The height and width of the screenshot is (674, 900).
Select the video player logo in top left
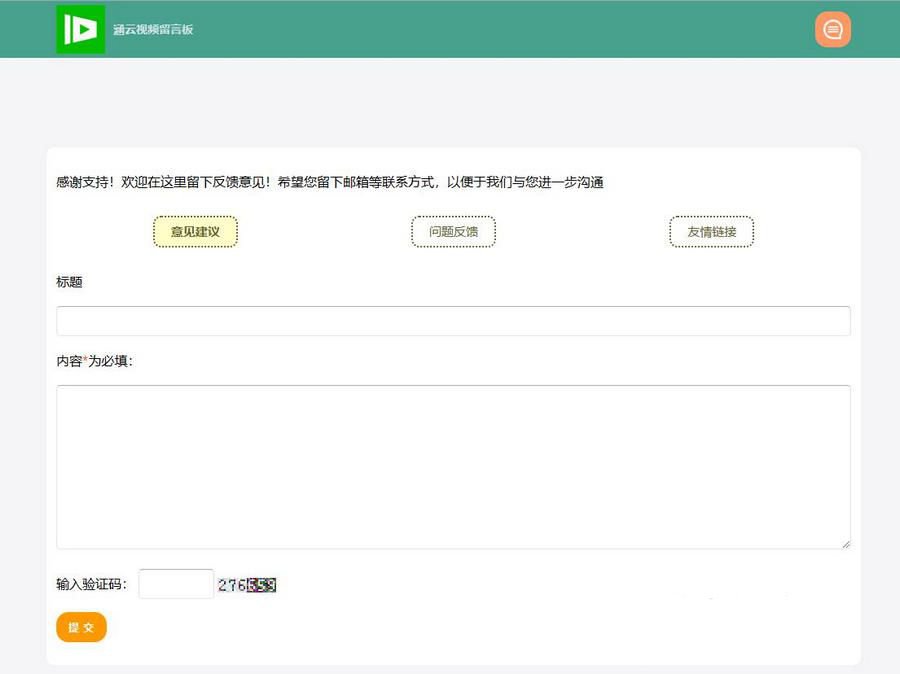(x=80, y=29)
